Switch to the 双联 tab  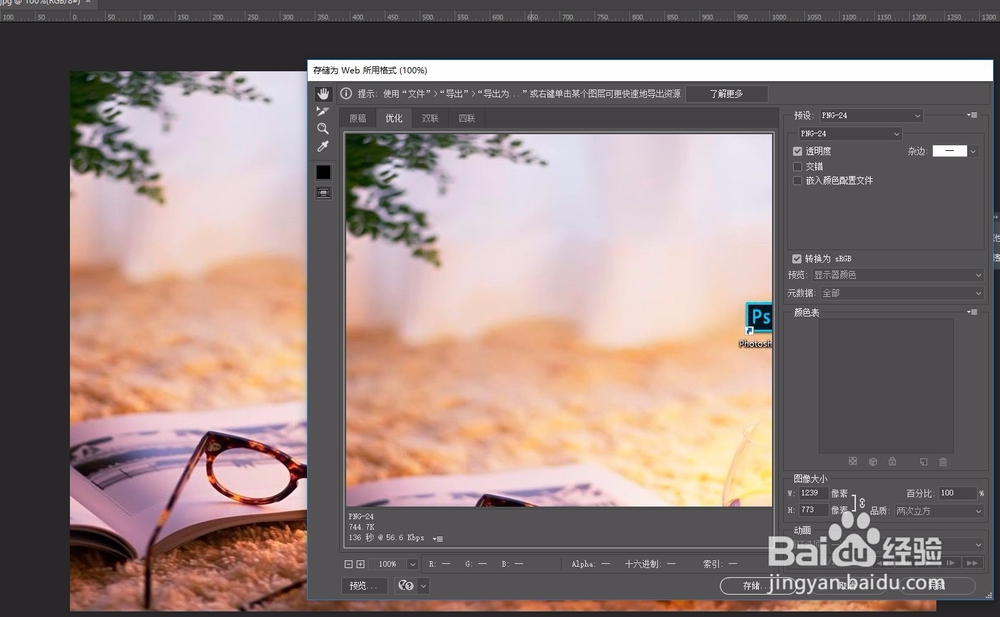pyautogui.click(x=430, y=118)
